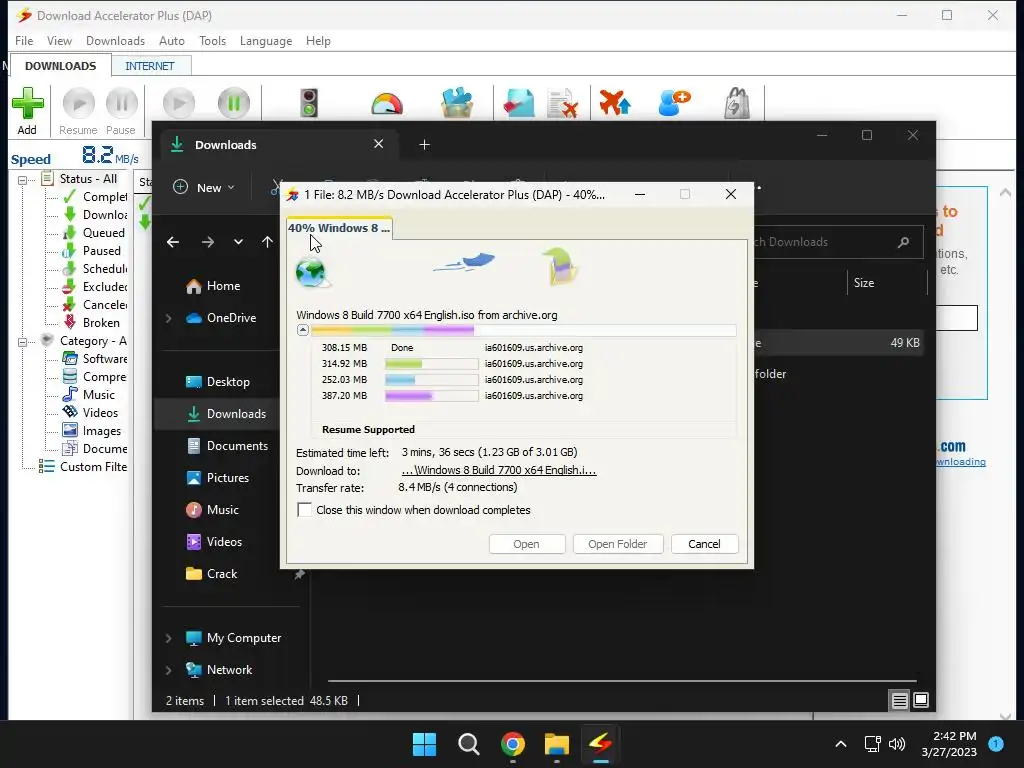
Task: Select Completed status filter in DAP tree
Action: pos(95,197)
